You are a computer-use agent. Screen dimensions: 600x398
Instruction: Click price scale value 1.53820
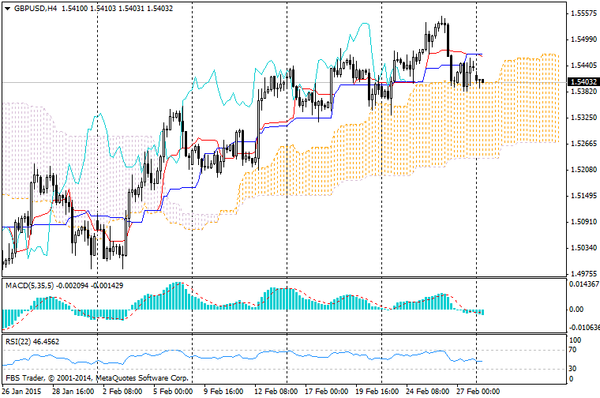pyautogui.click(x=584, y=91)
